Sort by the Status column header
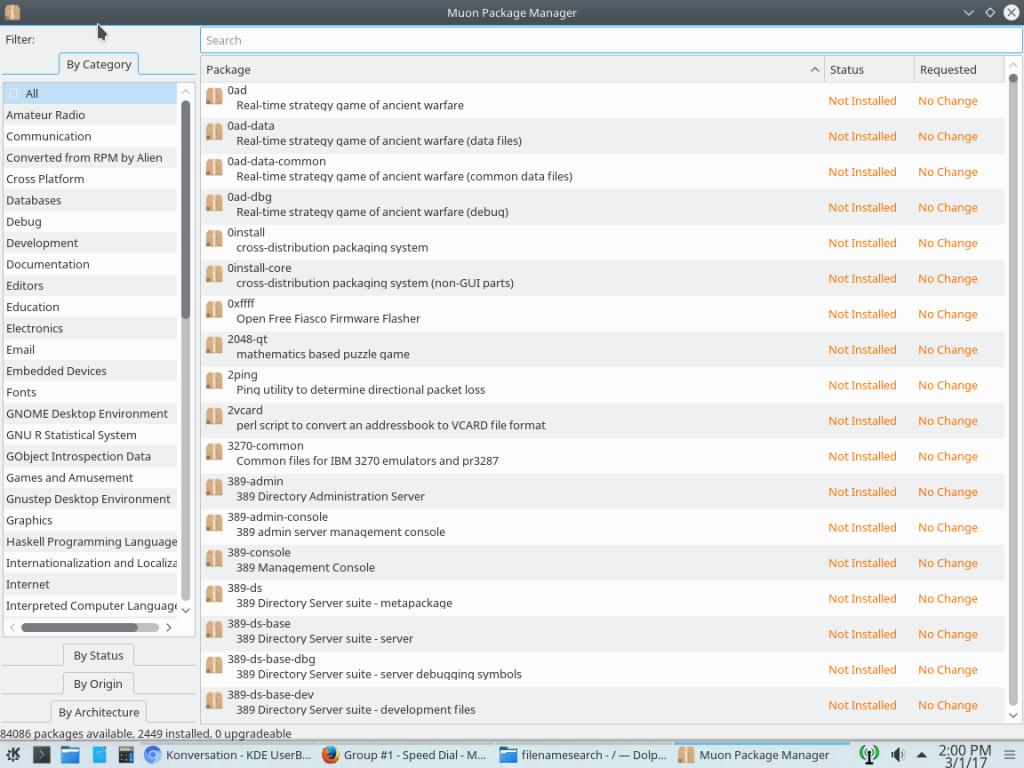 click(x=868, y=70)
